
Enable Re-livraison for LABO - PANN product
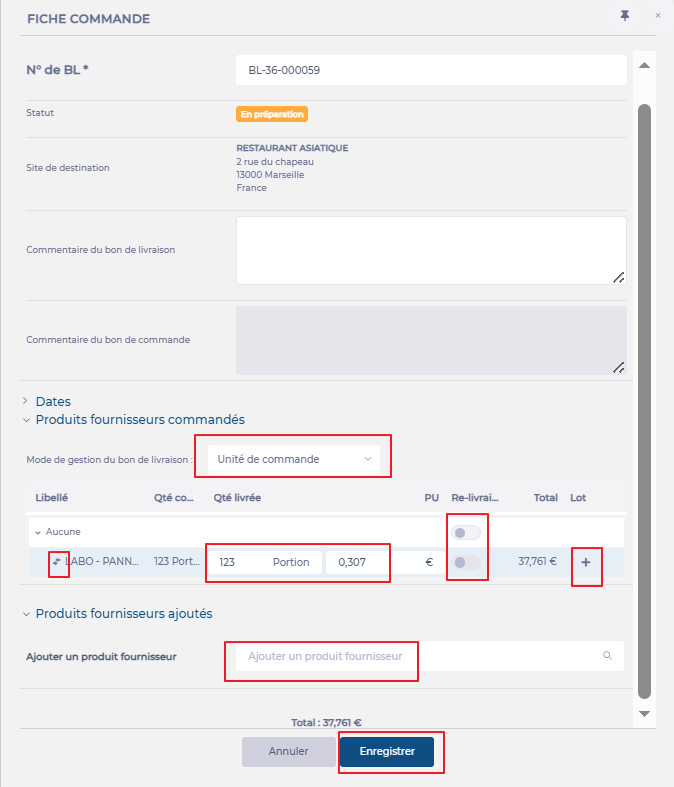[x=465, y=563]
